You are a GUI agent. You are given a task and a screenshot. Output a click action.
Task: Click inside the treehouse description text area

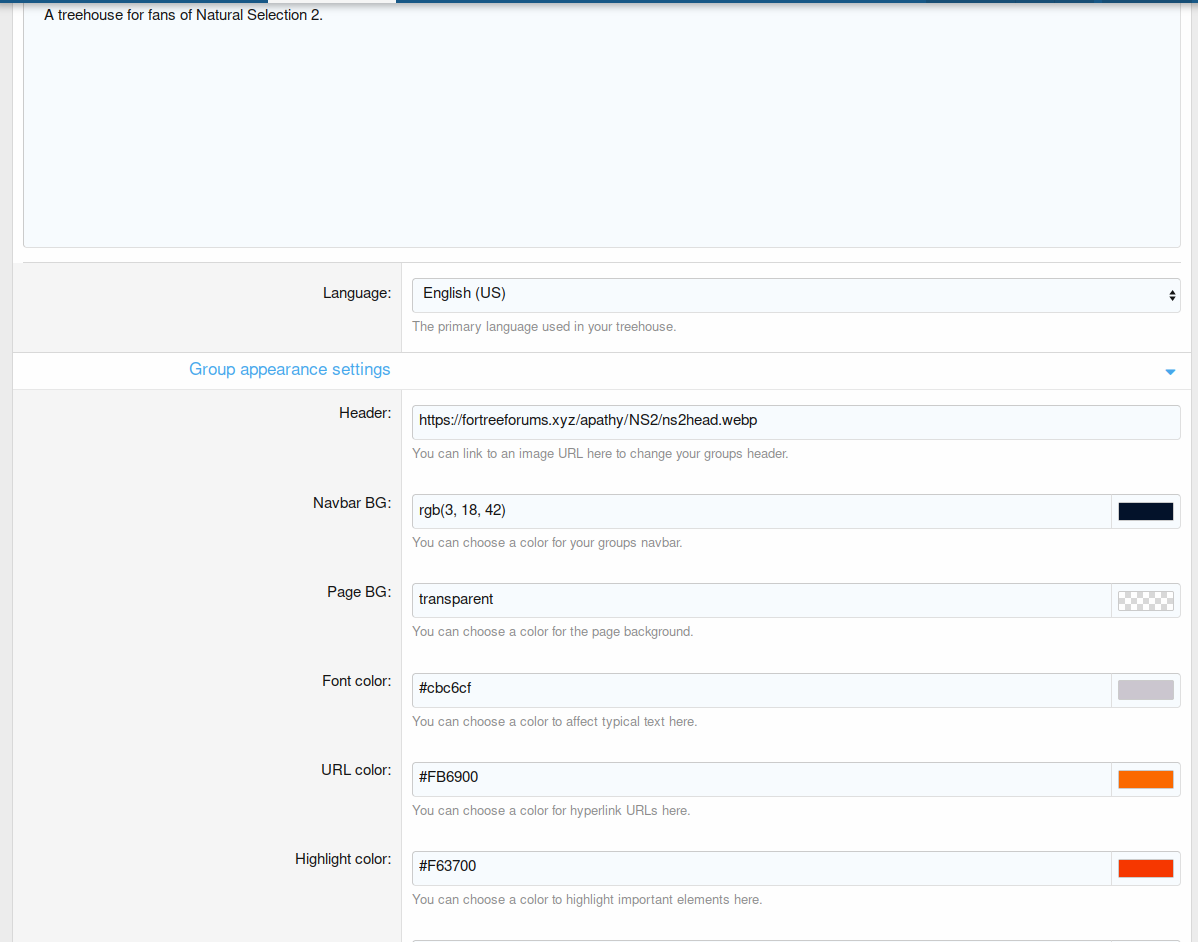pos(600,130)
